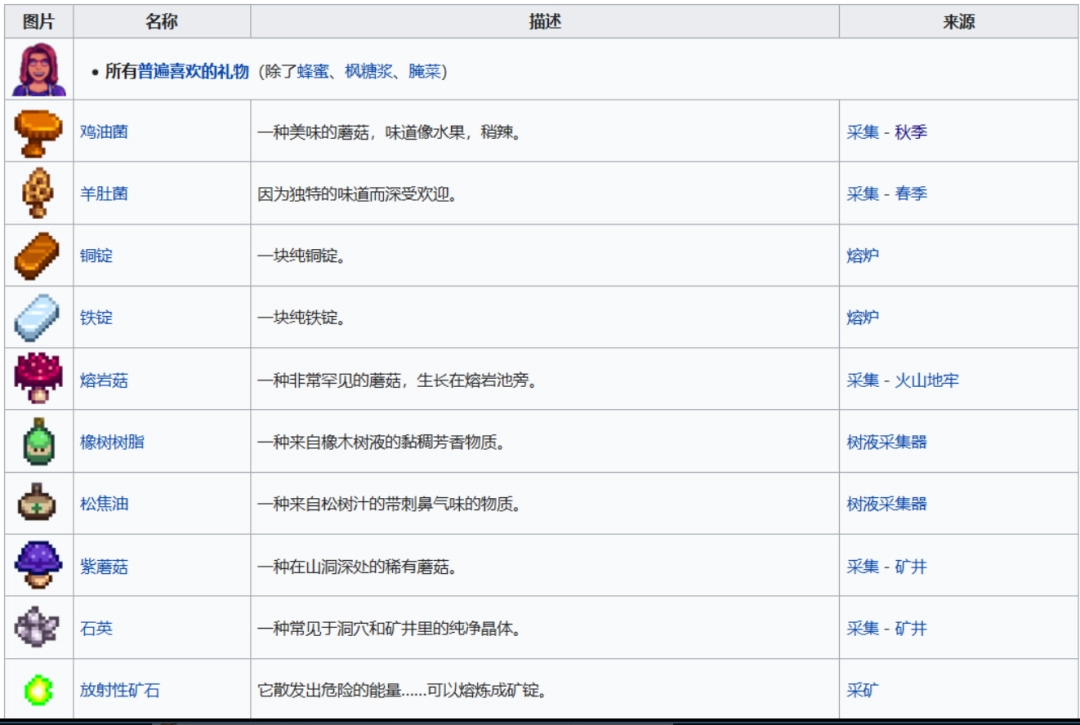Click description 一种常见于洞穴和矿井里的纯净晶体。
The width and height of the screenshot is (1080, 725).
point(389,628)
